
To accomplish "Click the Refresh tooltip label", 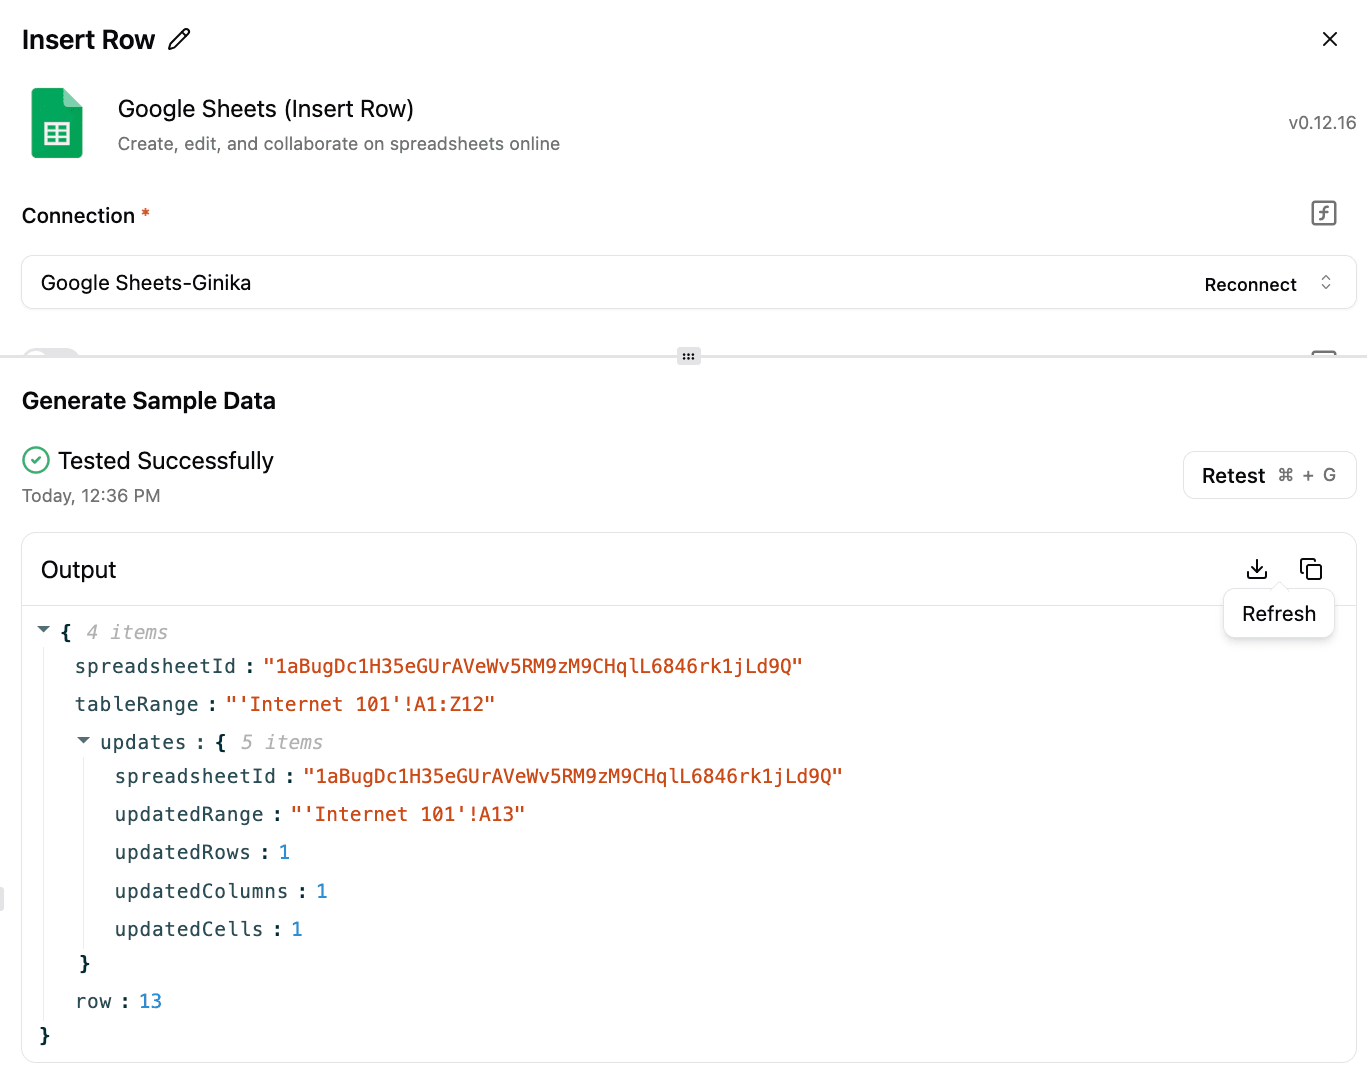I will pyautogui.click(x=1278, y=614).
